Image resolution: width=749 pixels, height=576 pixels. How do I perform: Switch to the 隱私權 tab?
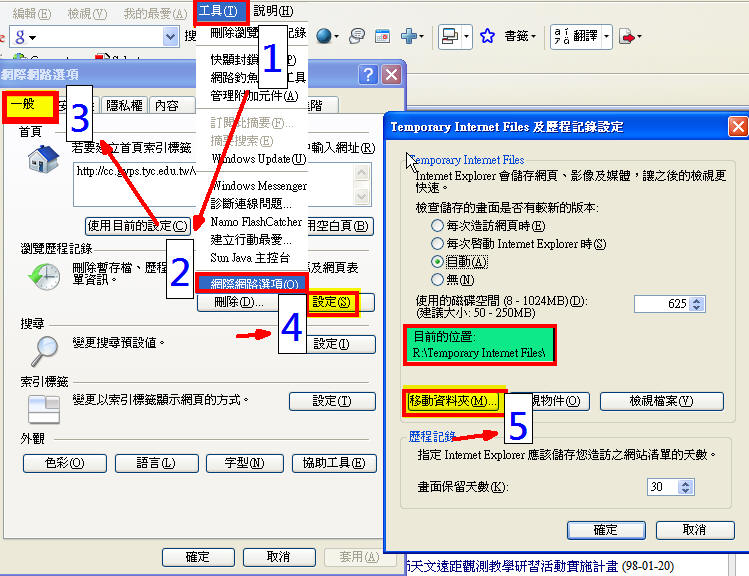(125, 106)
